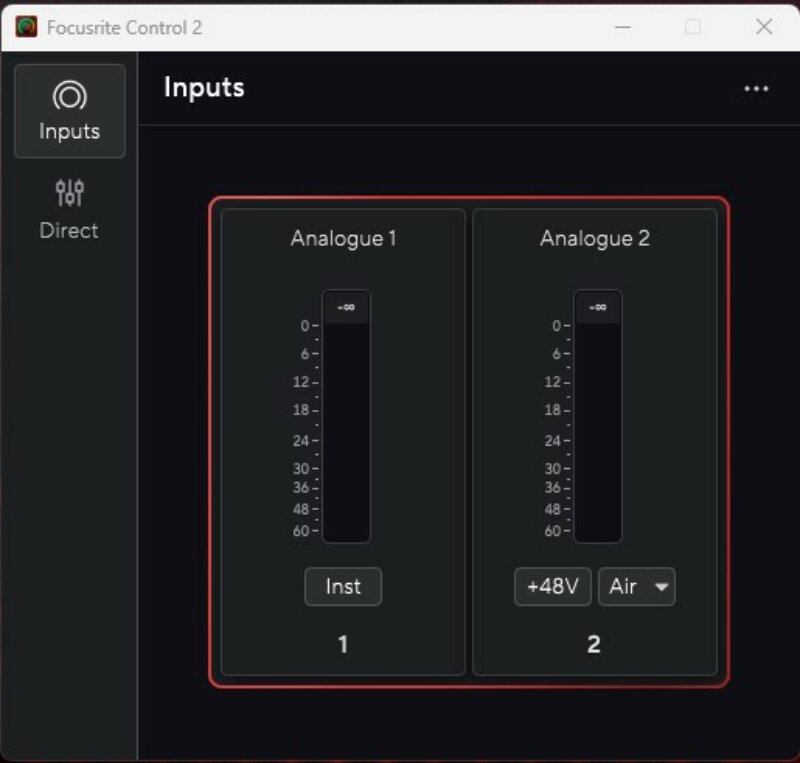Click channel number 1 label

[343, 644]
